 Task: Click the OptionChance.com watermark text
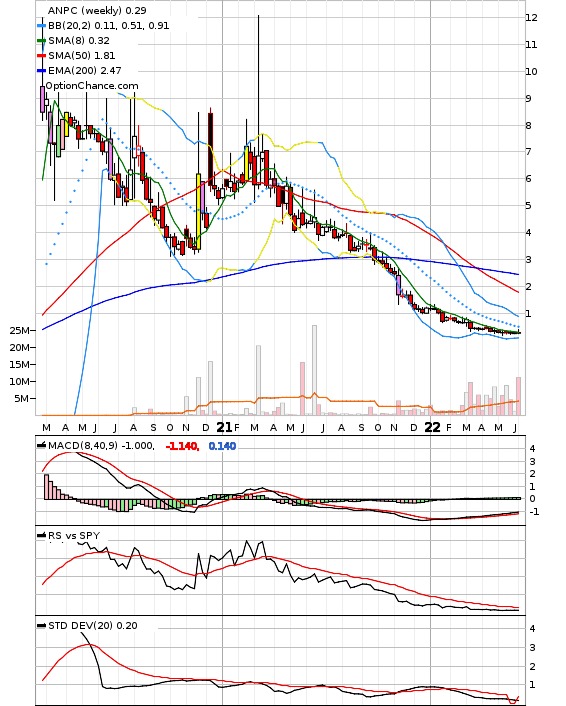(92, 86)
